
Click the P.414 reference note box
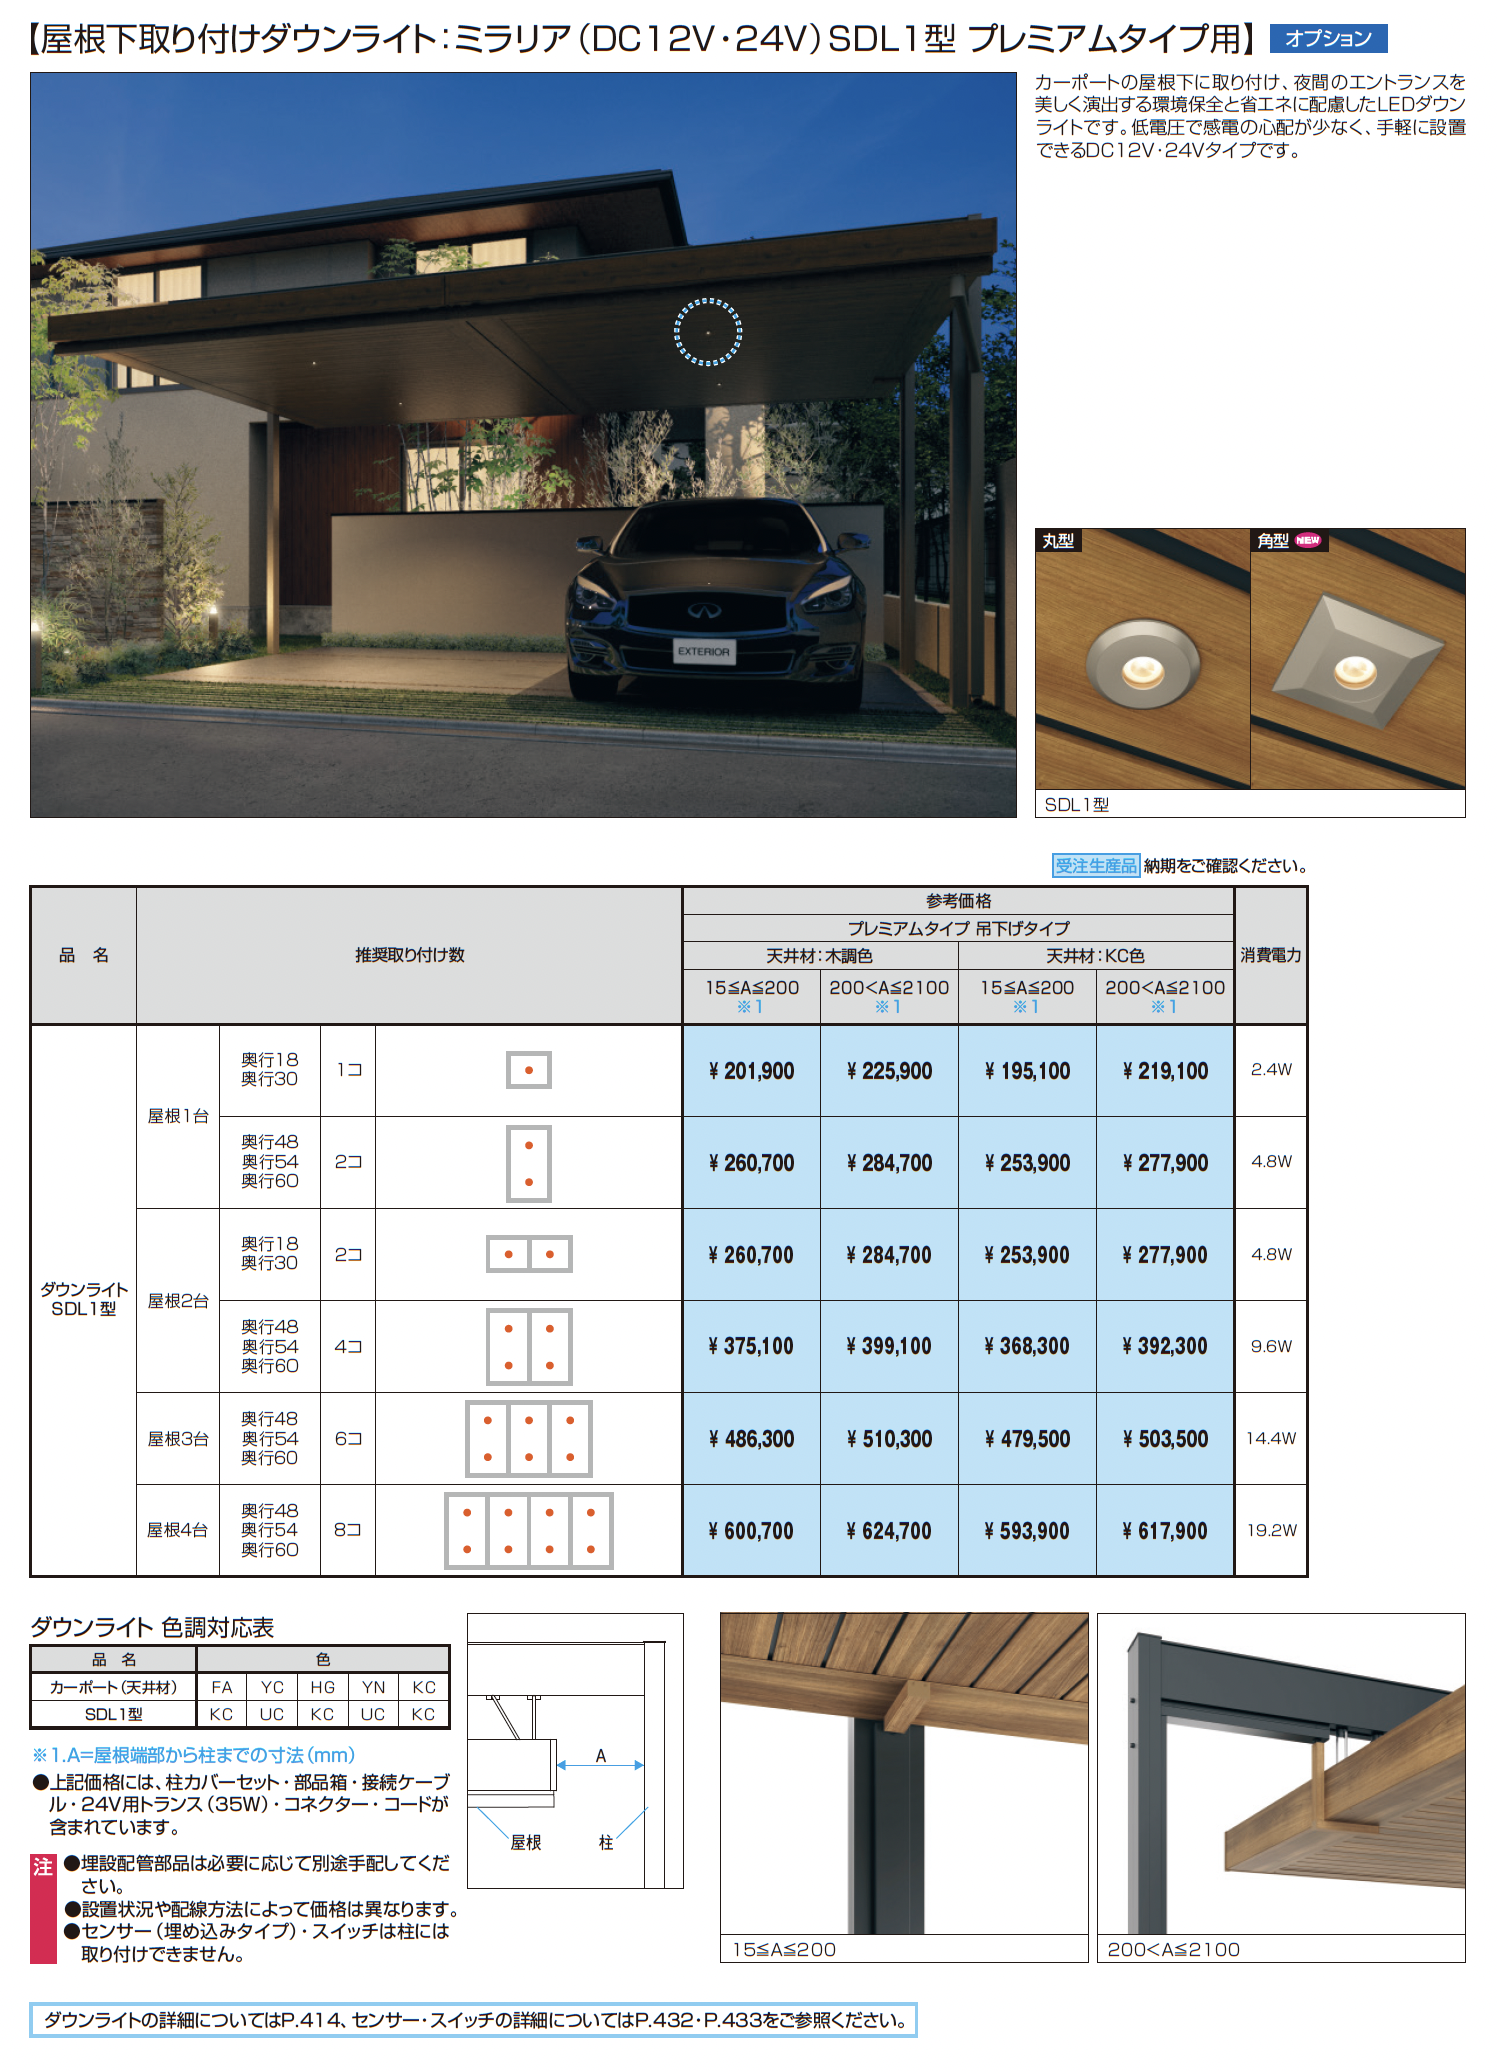click(x=473, y=2020)
